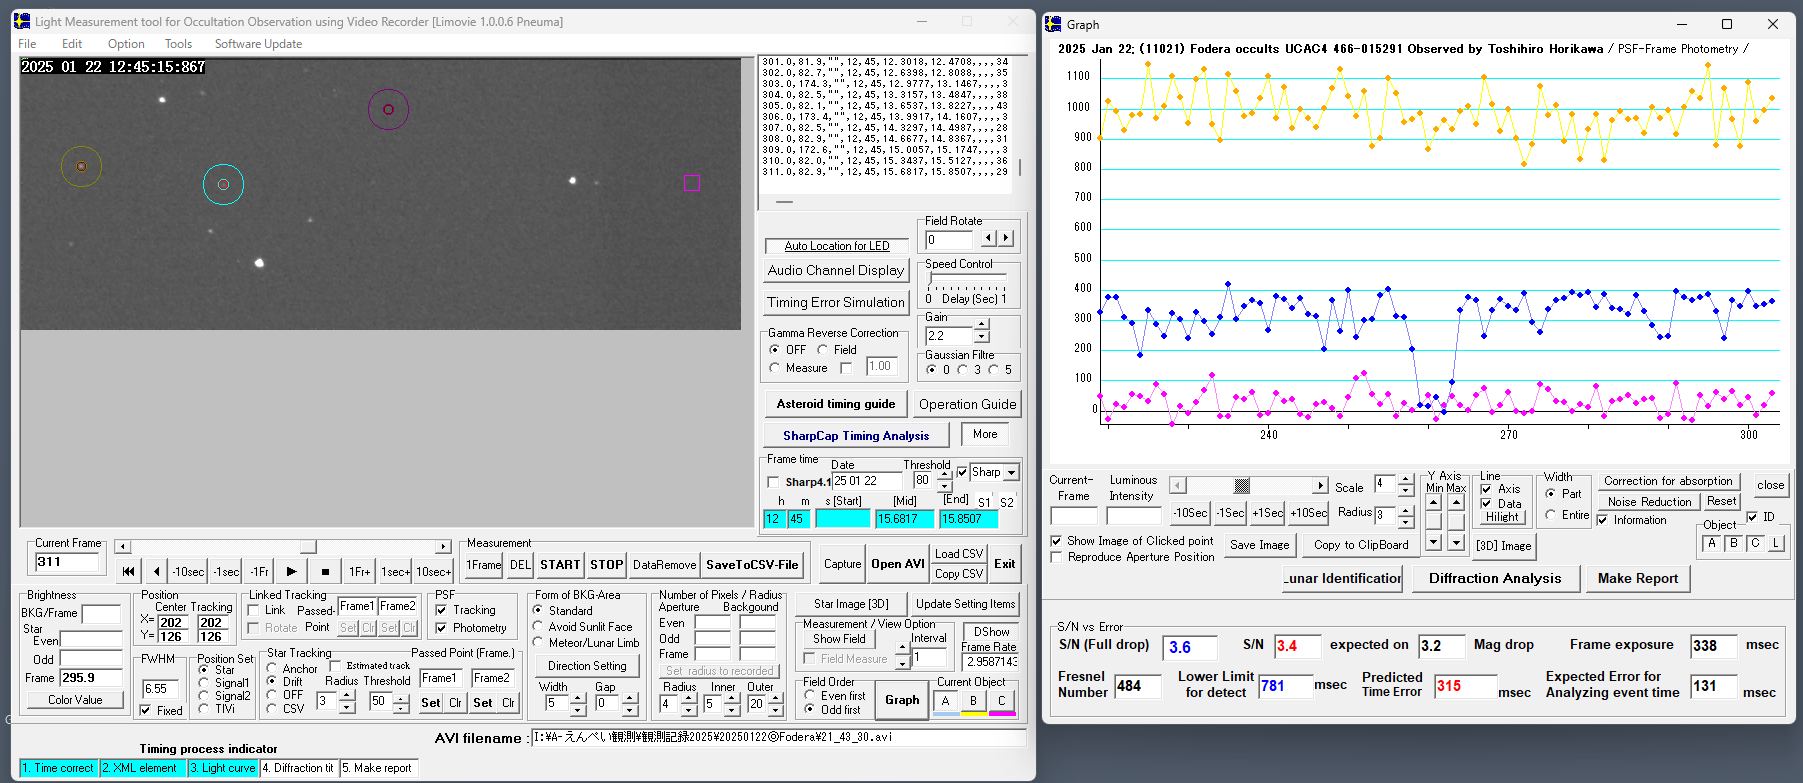Step back using the left arrow icon
Screen dimensions: 1803x783
click(156, 572)
